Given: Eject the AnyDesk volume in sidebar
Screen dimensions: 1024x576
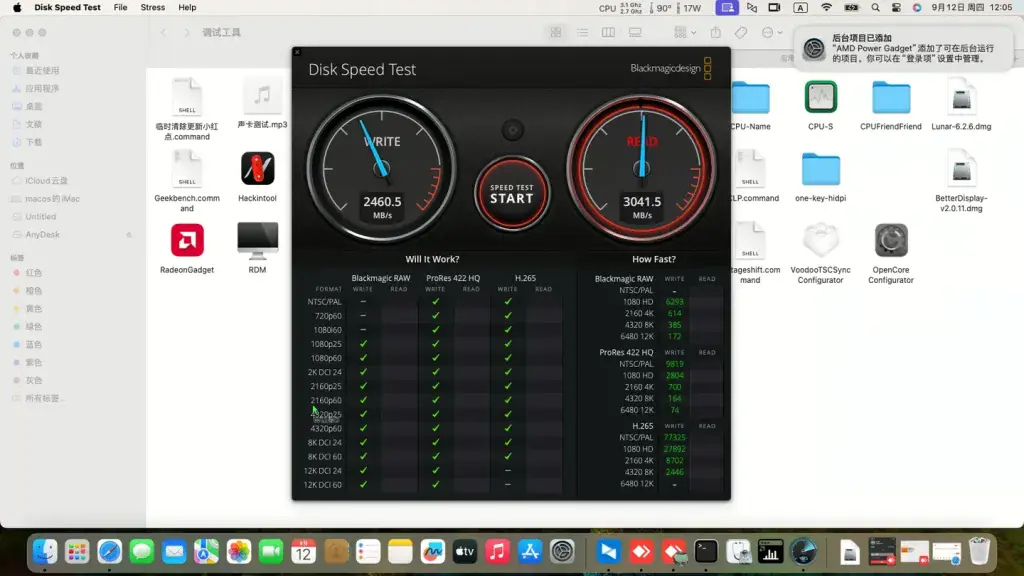Looking at the screenshot, I should pos(129,234).
